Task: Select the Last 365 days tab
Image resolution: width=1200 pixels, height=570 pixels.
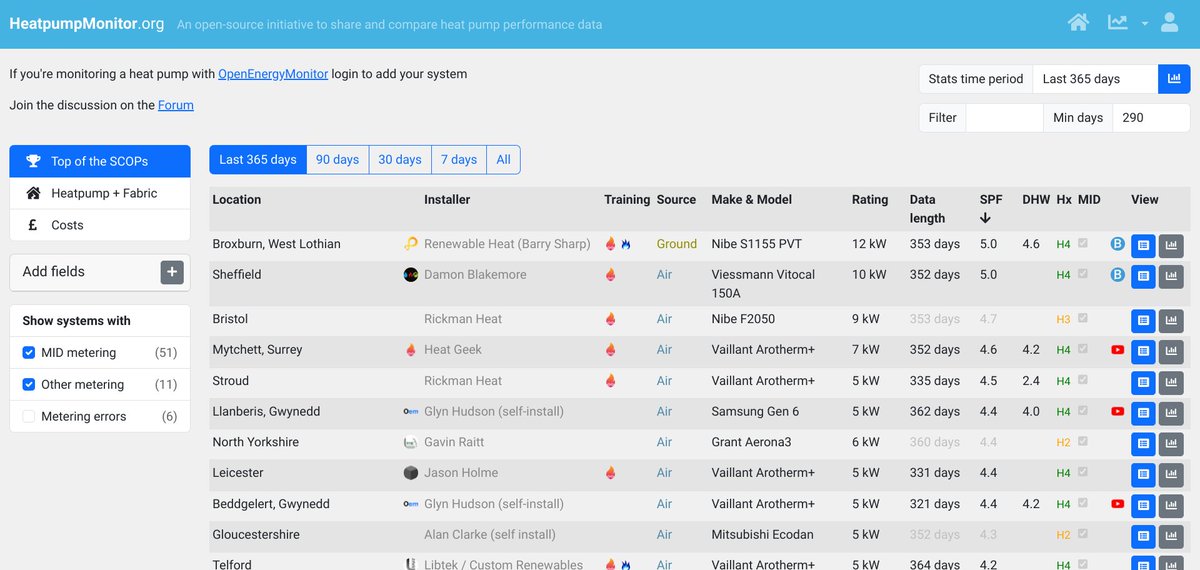Action: [x=258, y=160]
